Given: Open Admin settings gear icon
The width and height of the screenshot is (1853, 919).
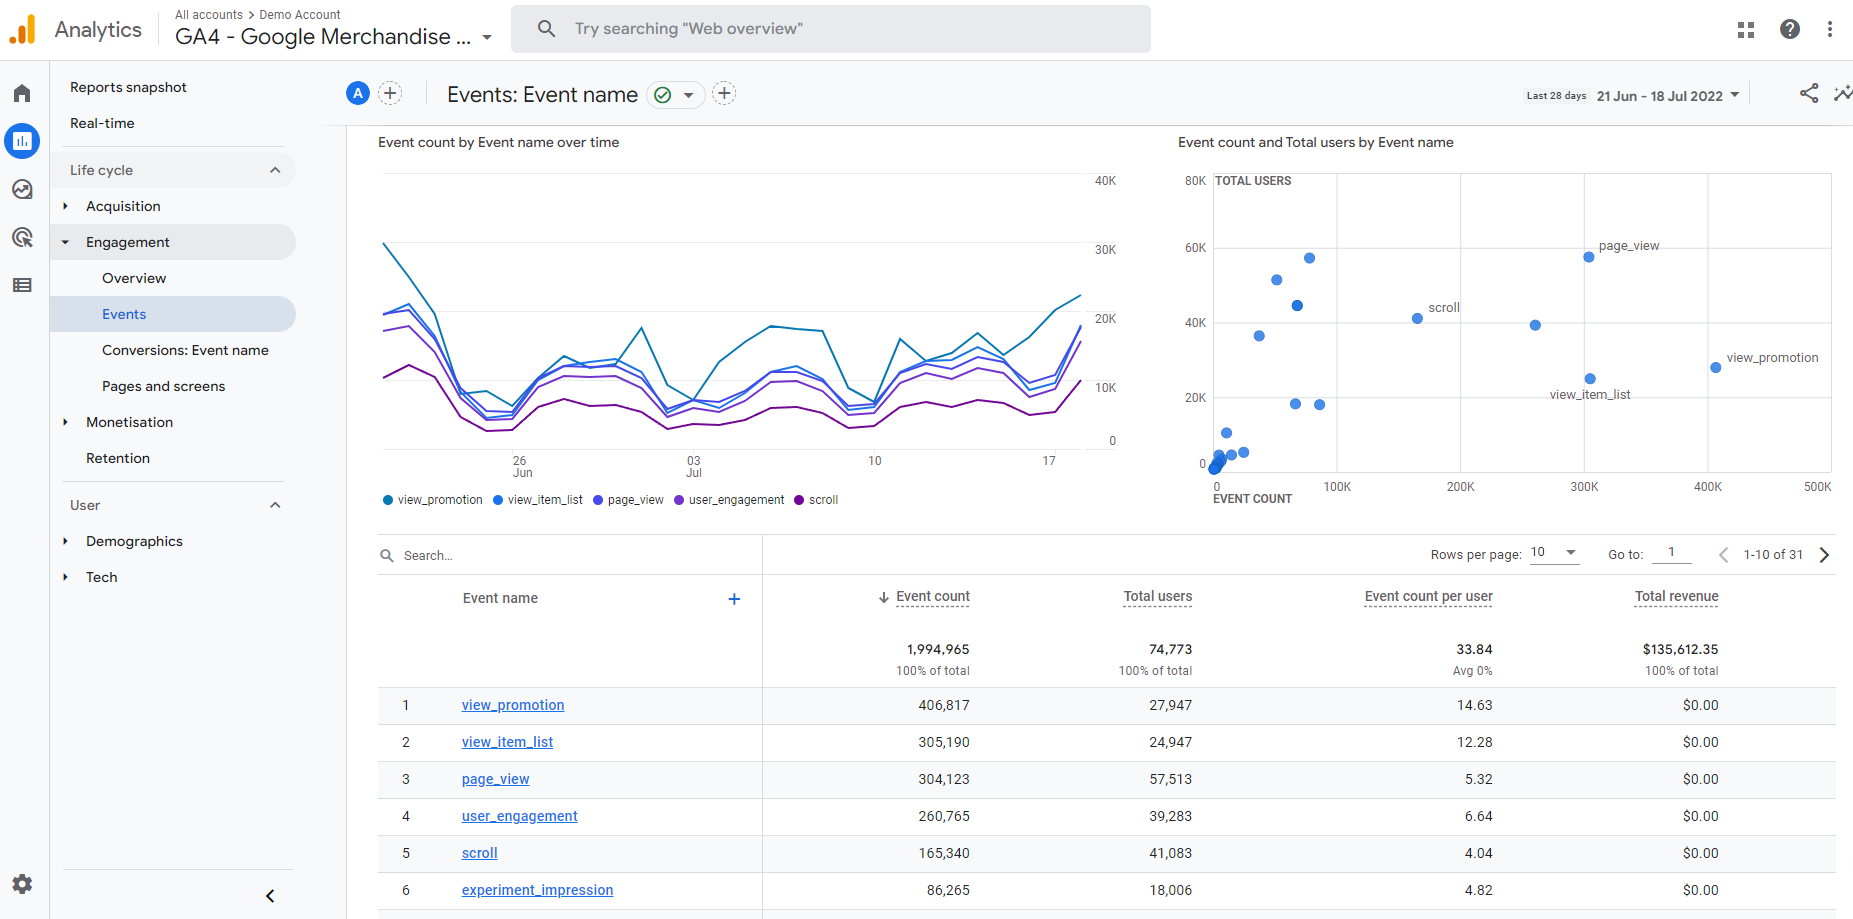Looking at the screenshot, I should 22,884.
